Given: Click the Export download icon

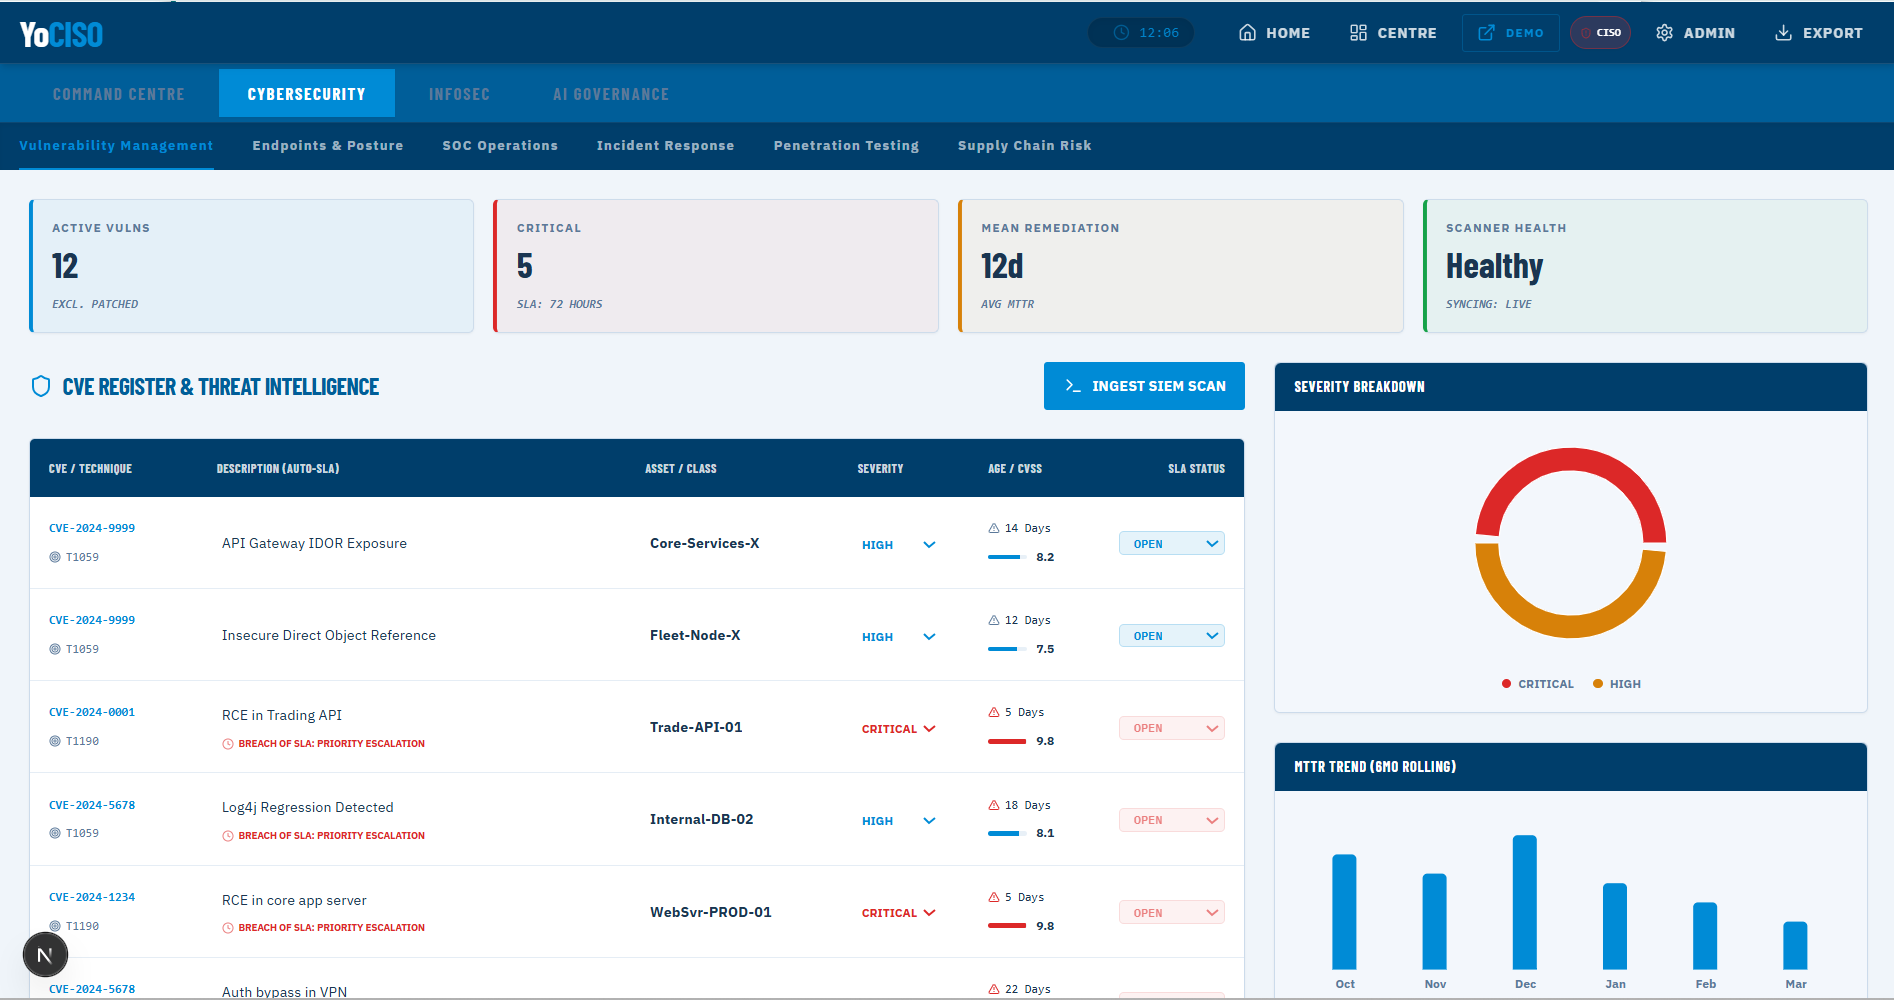Looking at the screenshot, I should tap(1783, 33).
